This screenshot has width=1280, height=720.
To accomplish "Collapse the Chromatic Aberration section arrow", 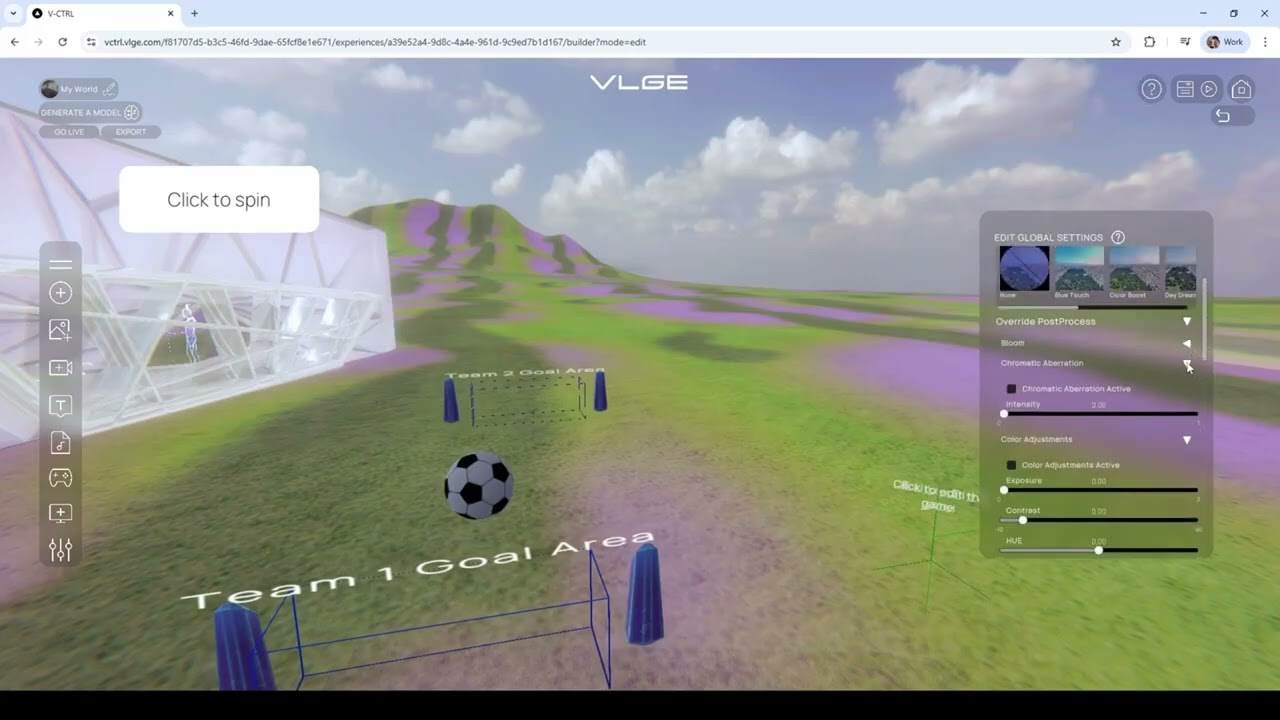I will (x=1187, y=364).
